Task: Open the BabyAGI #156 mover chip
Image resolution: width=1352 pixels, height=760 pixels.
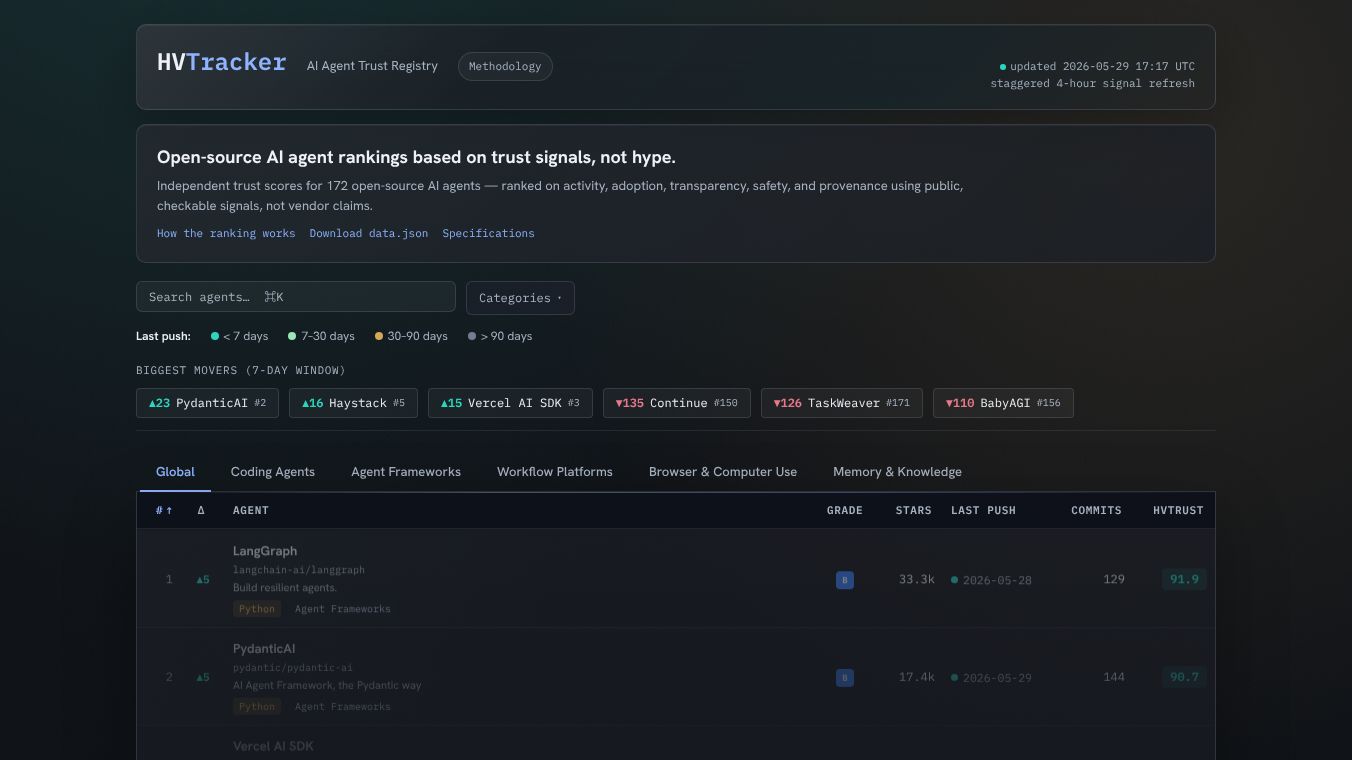Action: click(x=1003, y=403)
